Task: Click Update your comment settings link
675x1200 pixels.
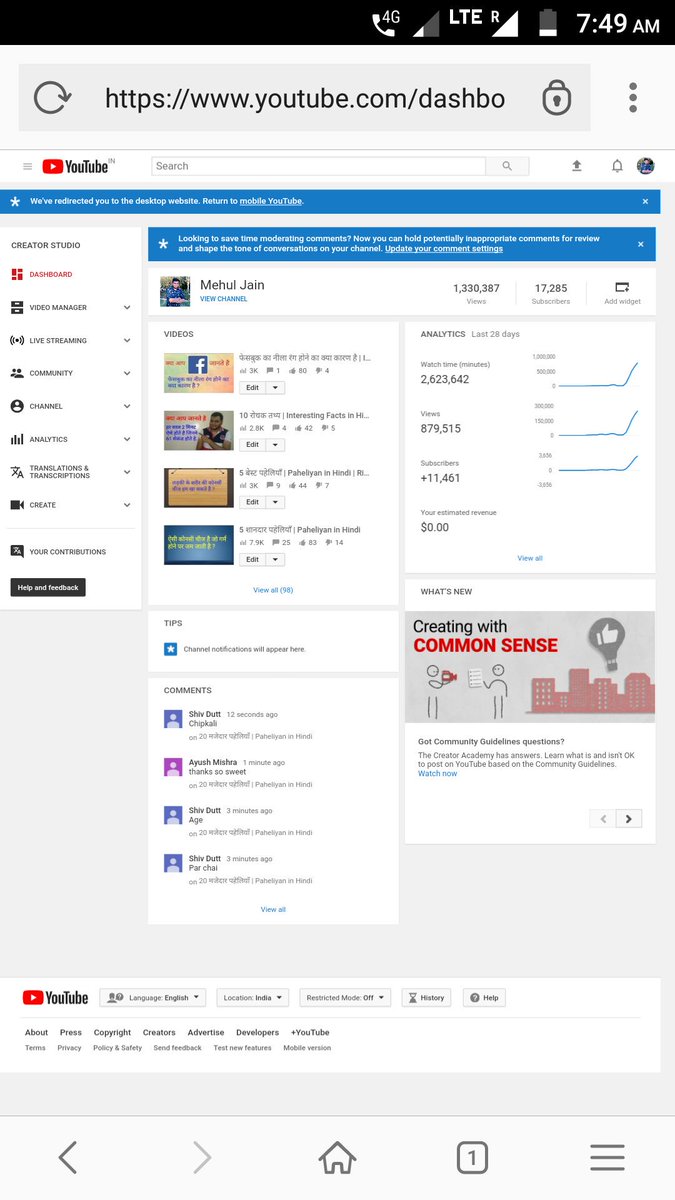Action: (444, 249)
